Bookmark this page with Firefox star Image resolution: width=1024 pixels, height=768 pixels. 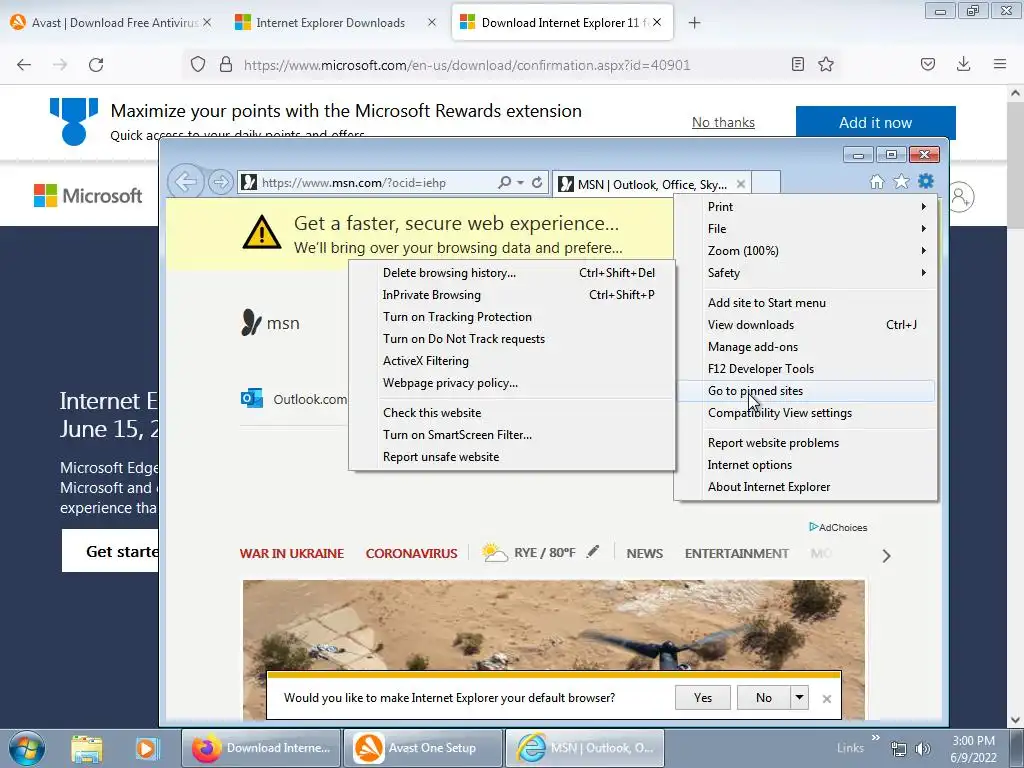(x=826, y=64)
